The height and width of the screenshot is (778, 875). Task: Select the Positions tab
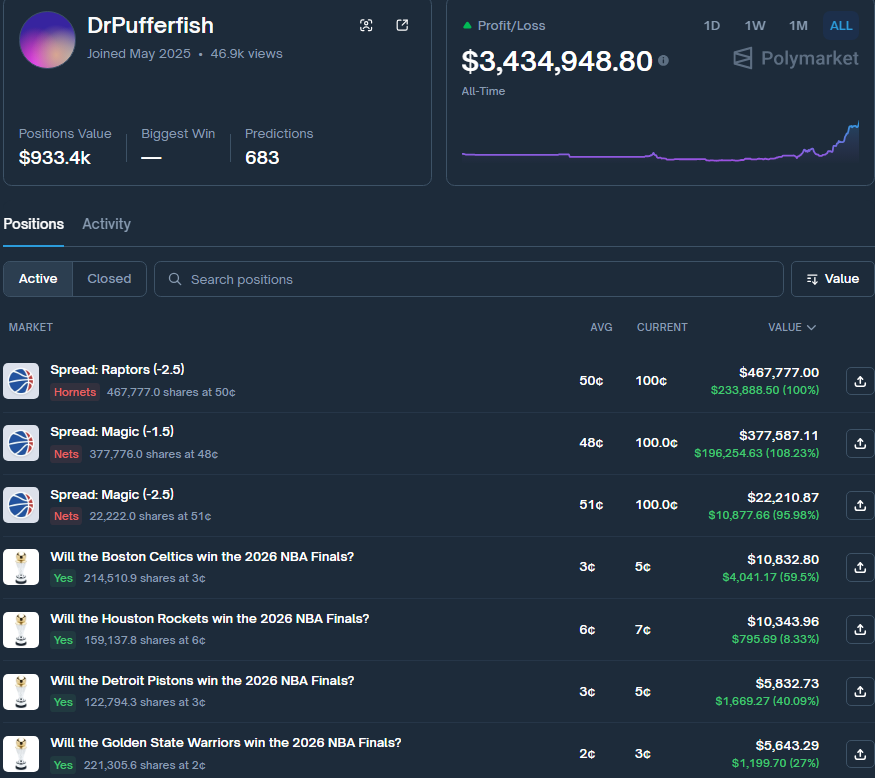click(x=33, y=223)
